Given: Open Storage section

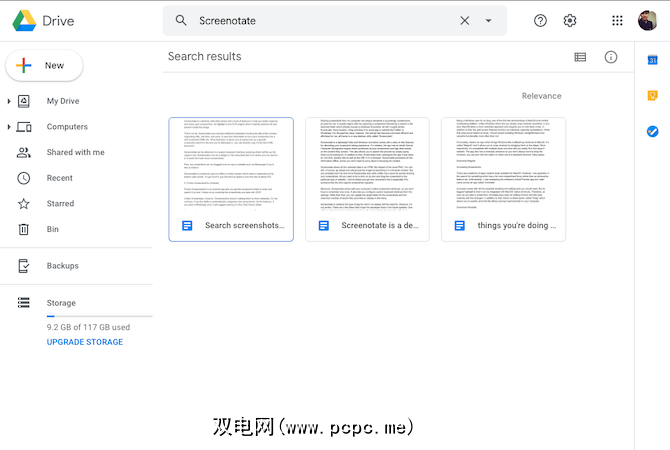Looking at the screenshot, I should [x=61, y=303].
